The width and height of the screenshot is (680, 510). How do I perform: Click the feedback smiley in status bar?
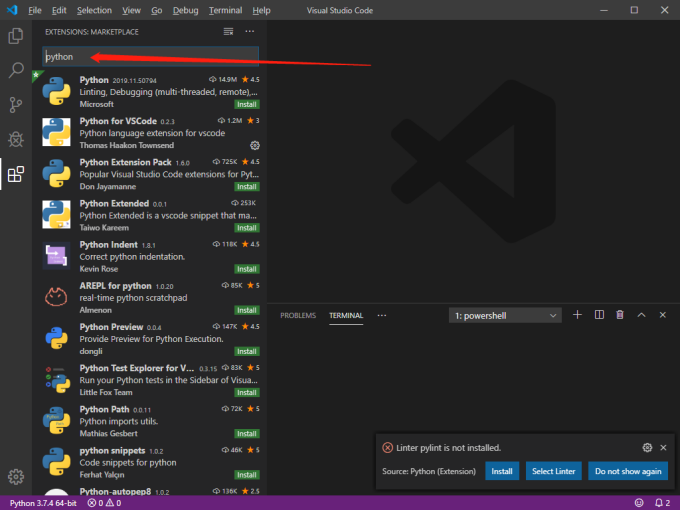pyautogui.click(x=639, y=503)
